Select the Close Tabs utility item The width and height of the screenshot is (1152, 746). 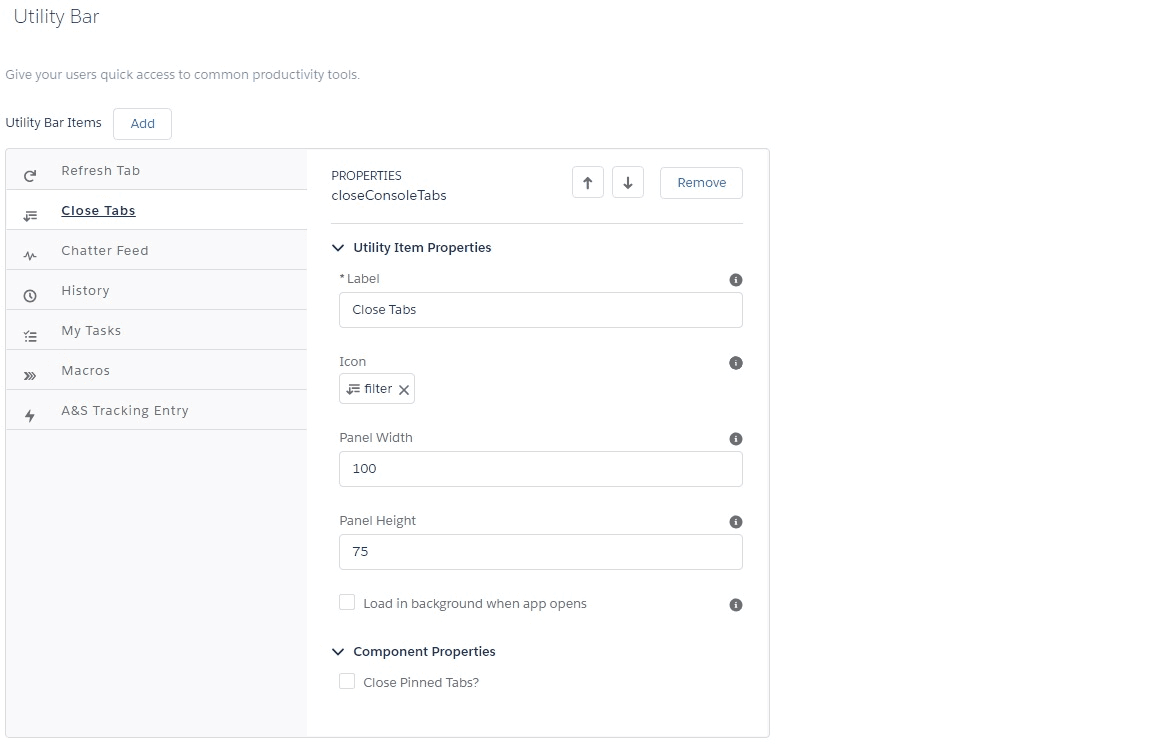[x=156, y=210]
